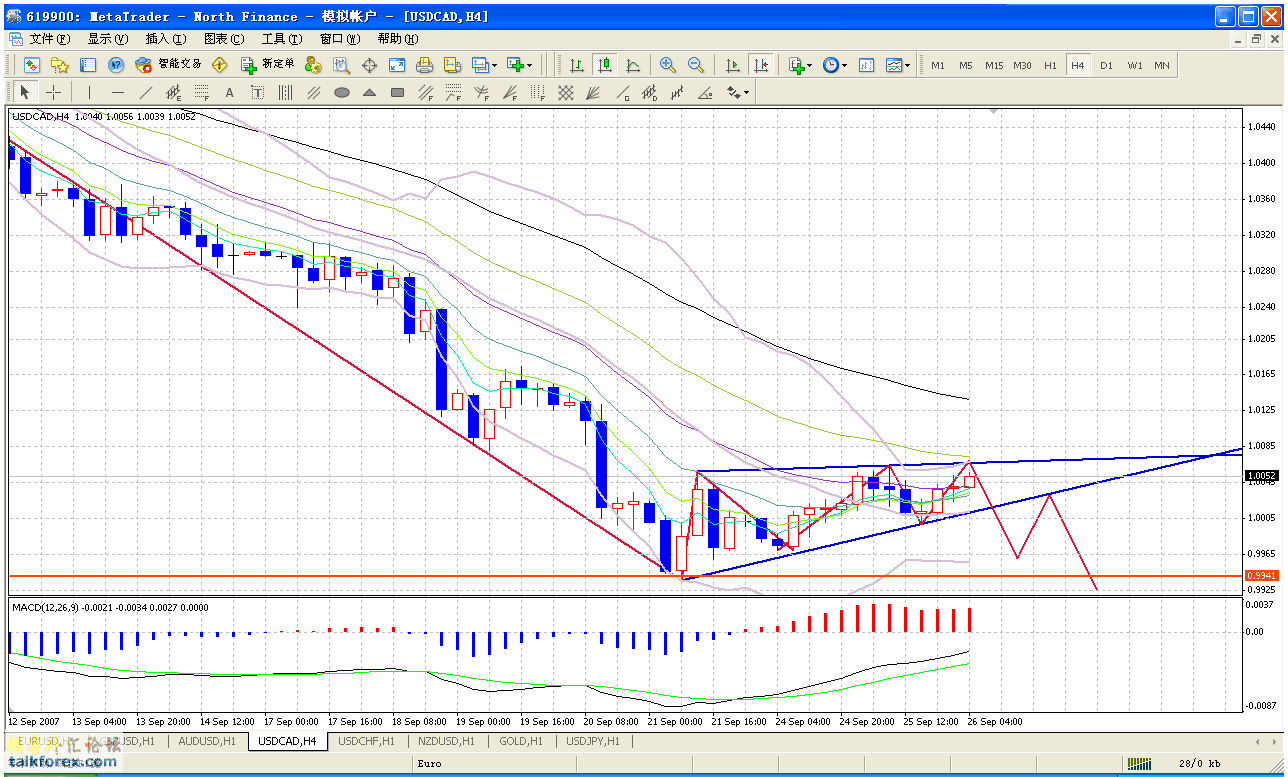Select the MN monthly timeframe
The width and height of the screenshot is (1288, 777).
click(x=1162, y=65)
